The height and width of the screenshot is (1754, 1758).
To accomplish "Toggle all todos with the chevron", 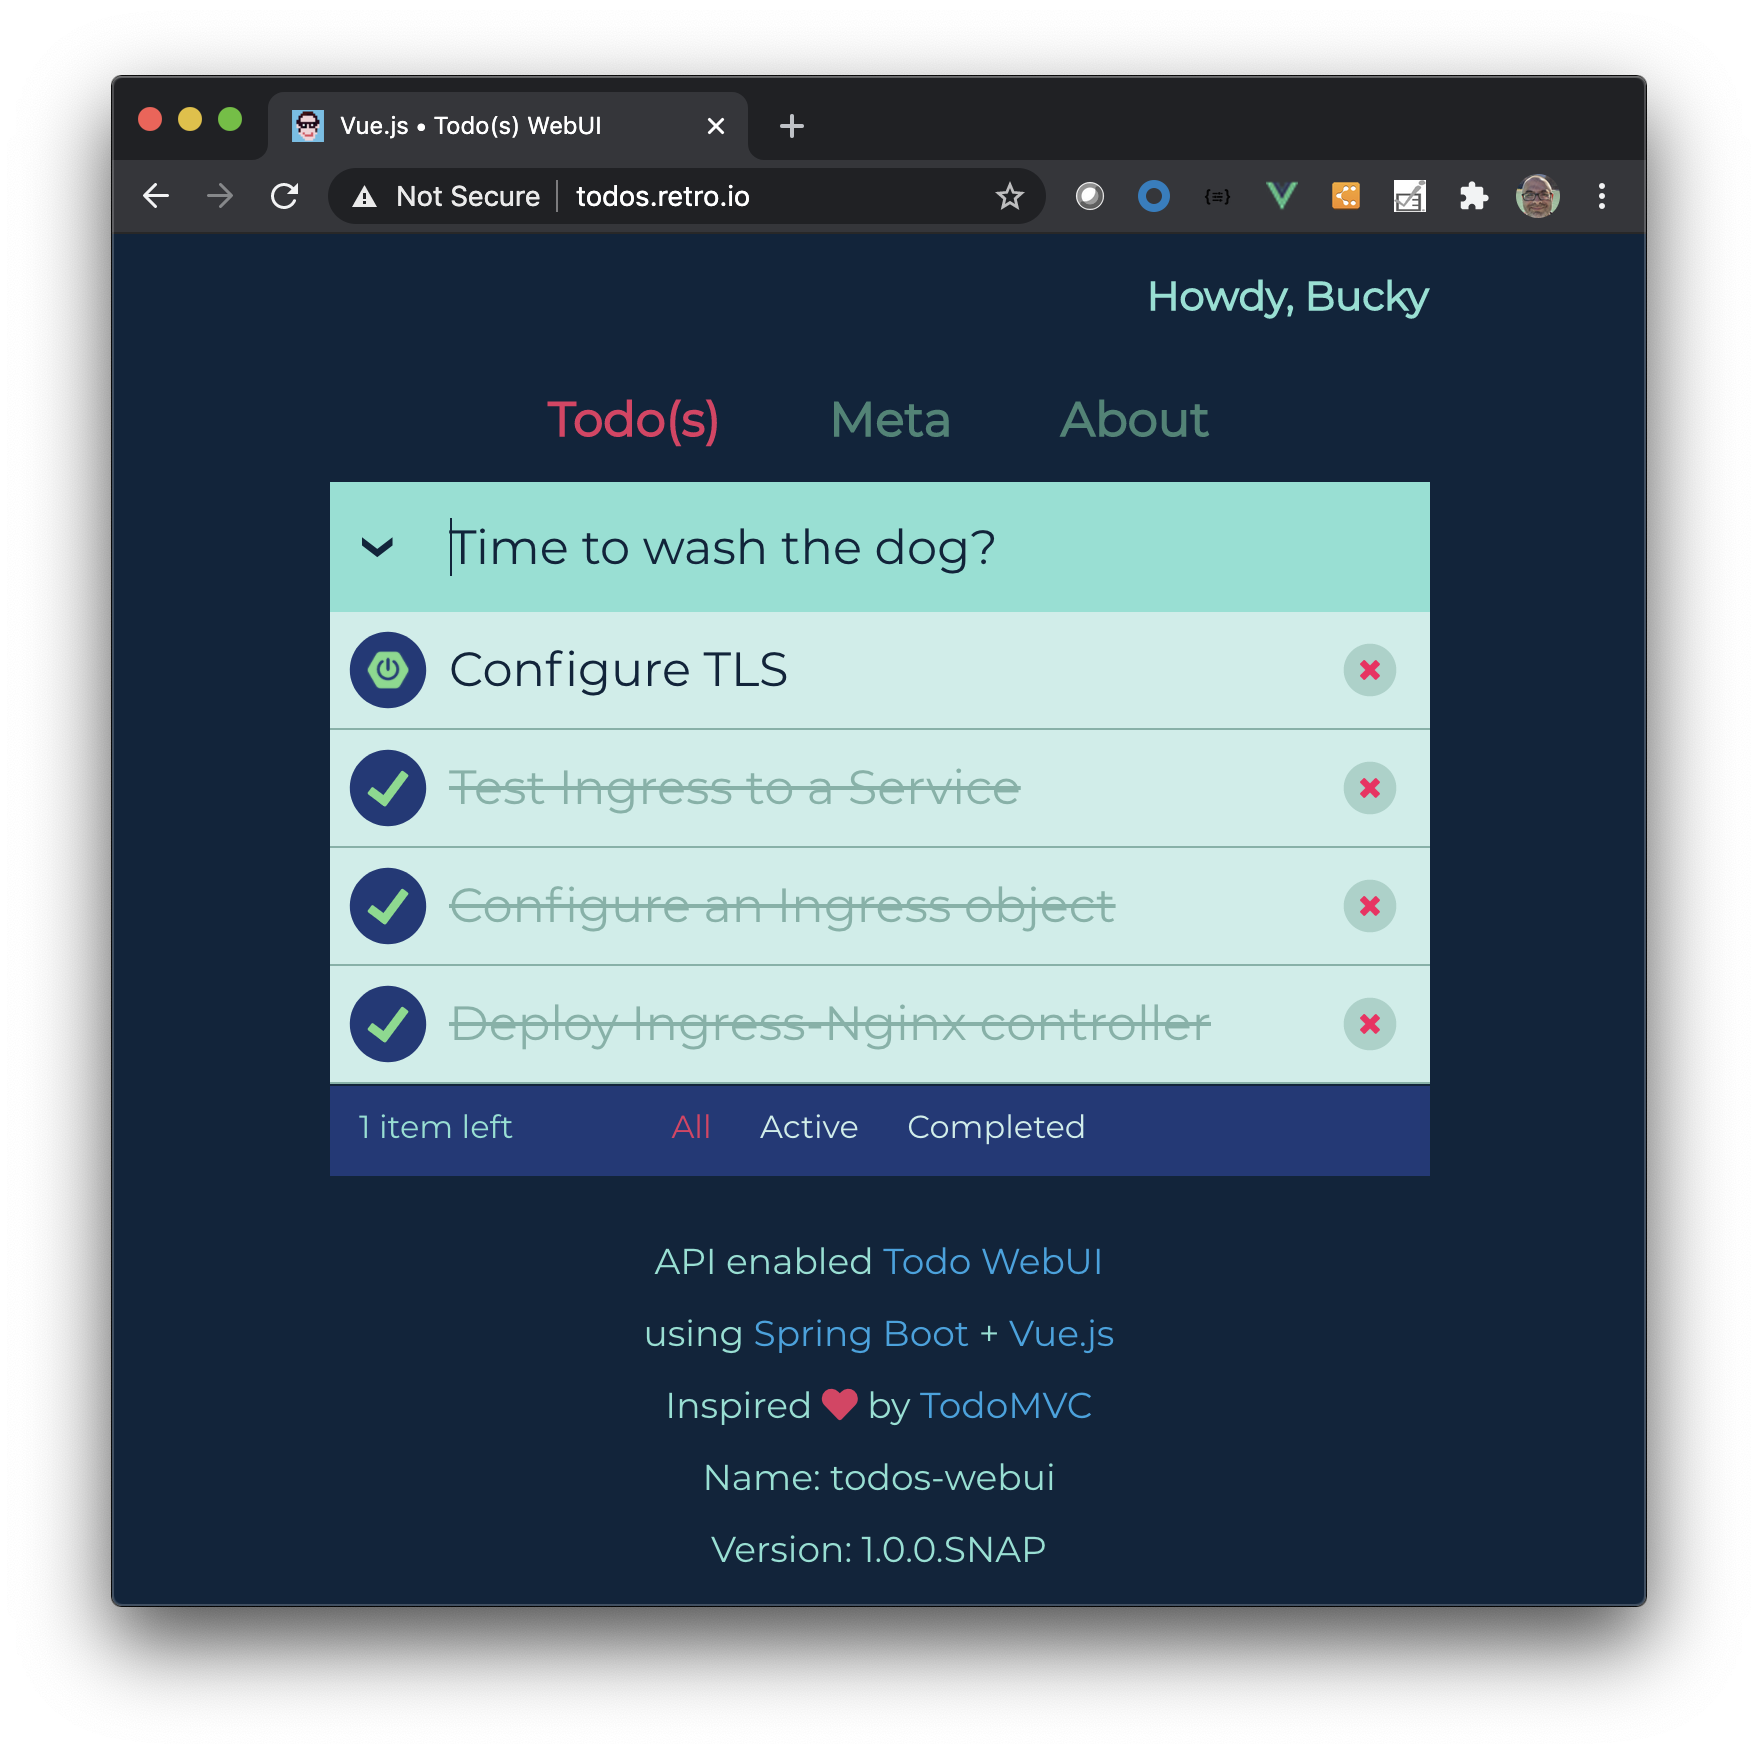I will pyautogui.click(x=377, y=547).
